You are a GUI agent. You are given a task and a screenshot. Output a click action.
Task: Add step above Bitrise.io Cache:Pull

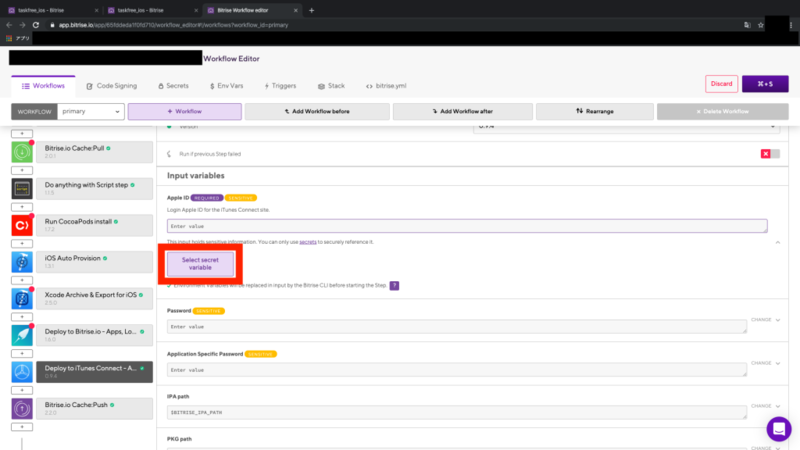coord(22,133)
